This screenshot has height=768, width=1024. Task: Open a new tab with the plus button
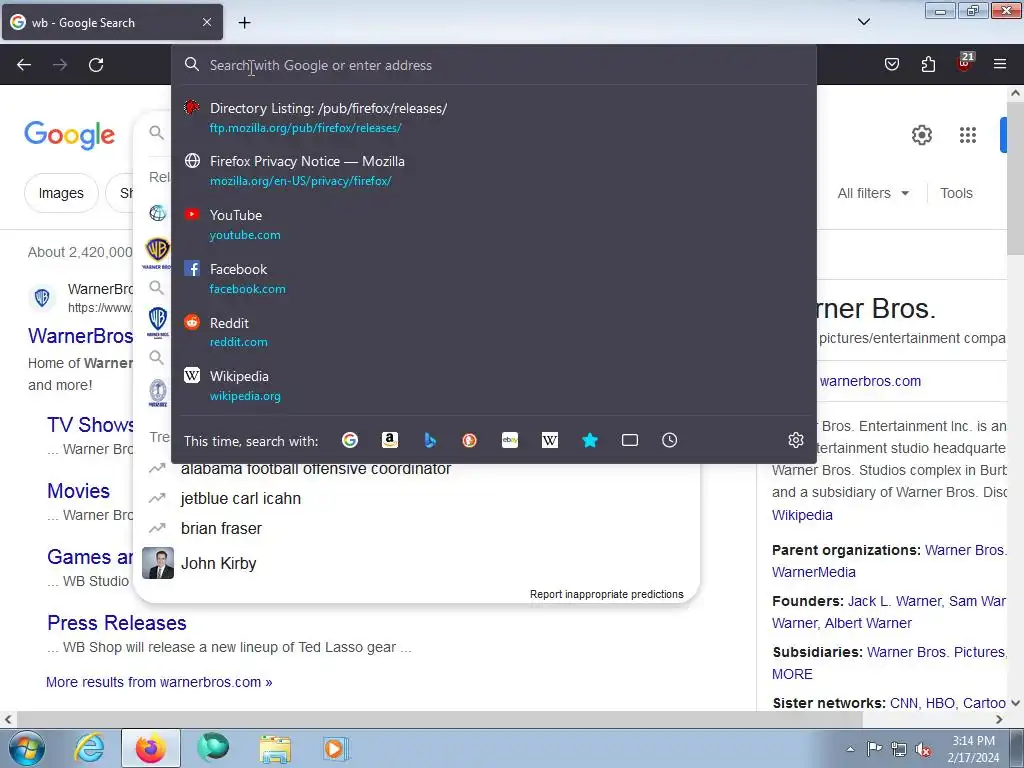click(244, 22)
